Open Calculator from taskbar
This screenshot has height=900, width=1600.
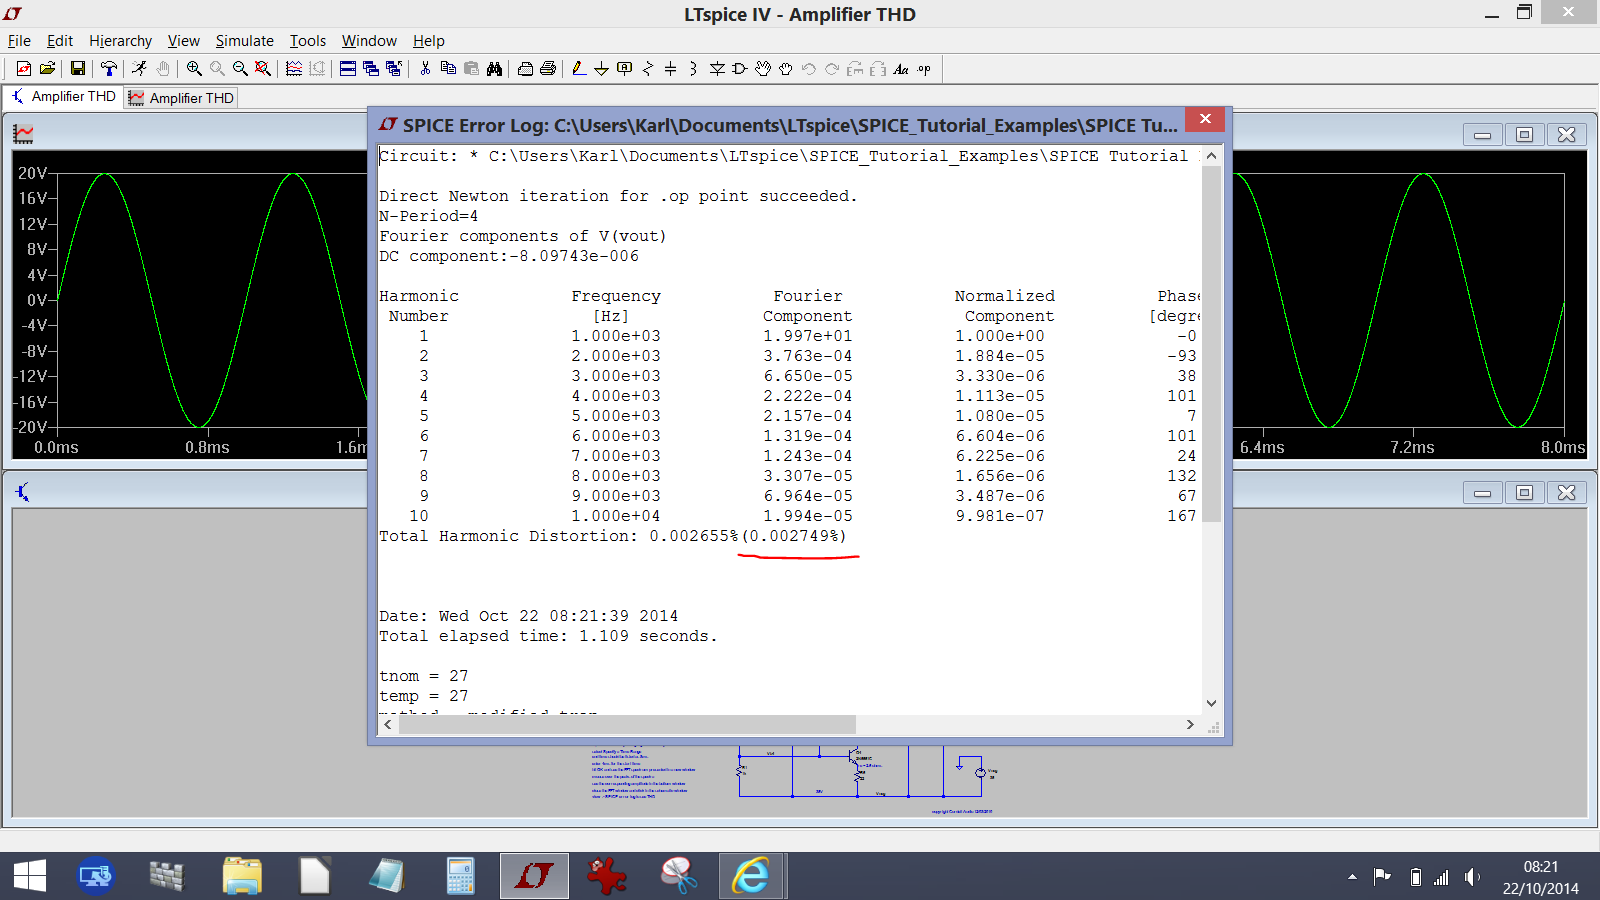(460, 876)
